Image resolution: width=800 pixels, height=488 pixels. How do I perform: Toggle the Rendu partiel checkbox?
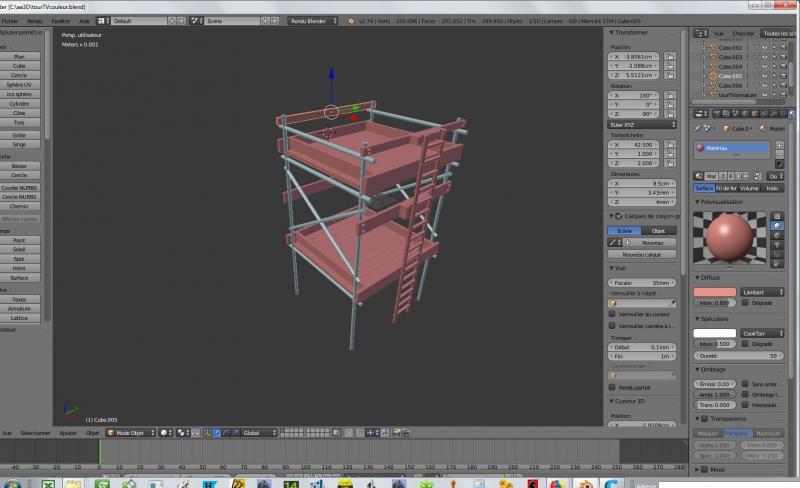click(613, 386)
